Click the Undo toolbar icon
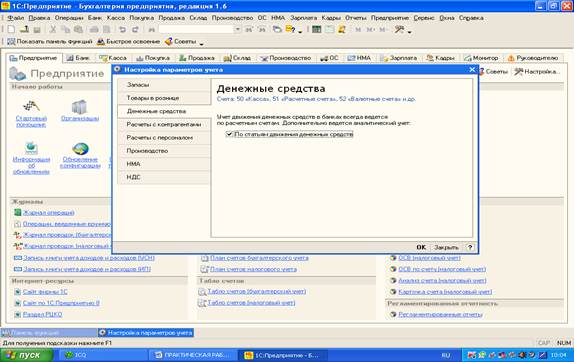Screen dimensions: 574x362 tap(123, 30)
